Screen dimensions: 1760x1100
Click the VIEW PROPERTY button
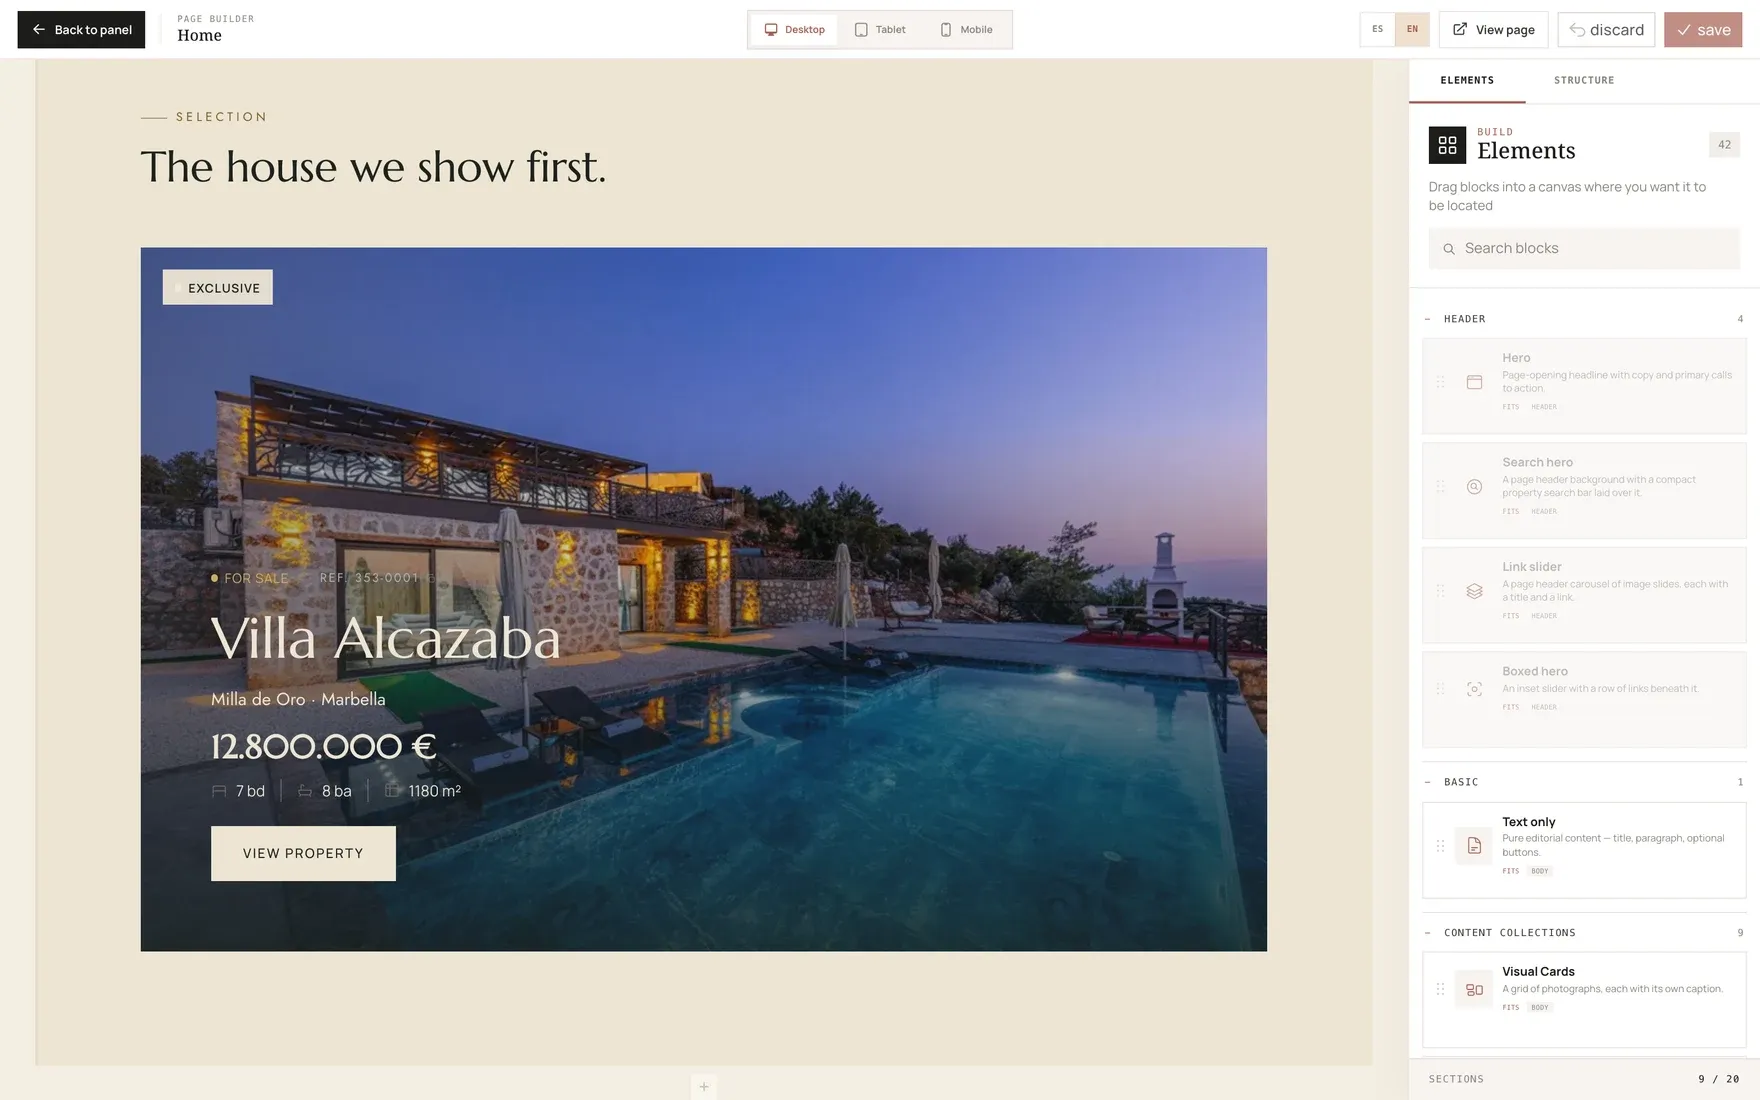pyautogui.click(x=303, y=853)
